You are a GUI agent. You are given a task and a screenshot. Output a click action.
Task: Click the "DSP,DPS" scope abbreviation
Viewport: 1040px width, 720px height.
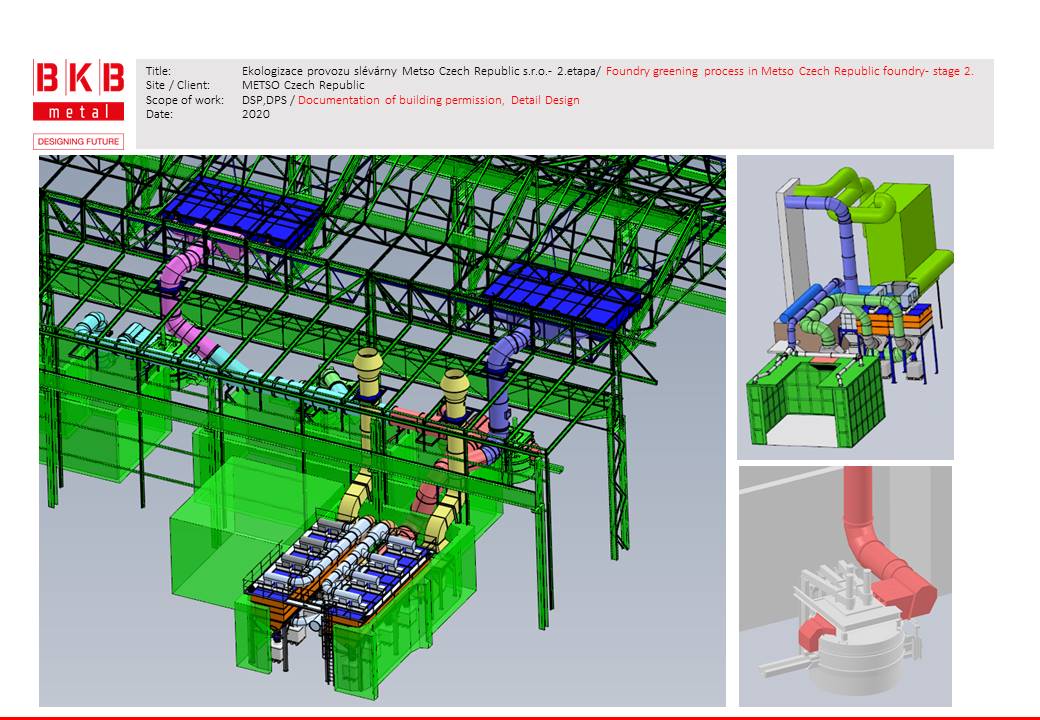264,100
